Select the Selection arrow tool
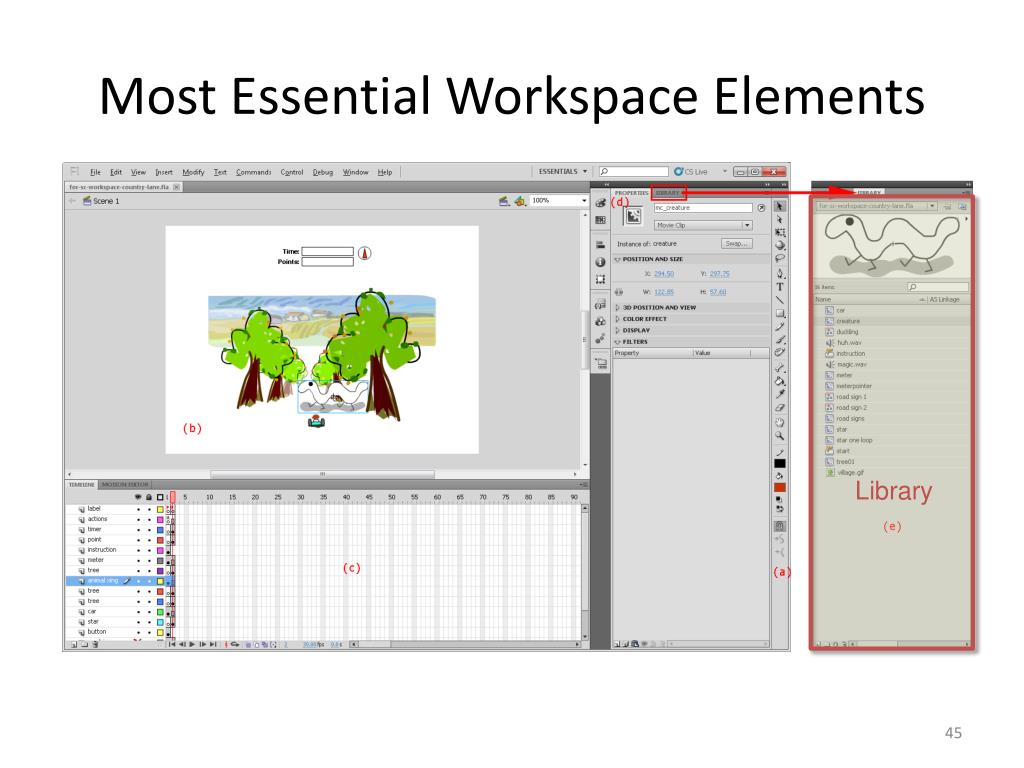This screenshot has height=768, width=1024. tap(780, 206)
